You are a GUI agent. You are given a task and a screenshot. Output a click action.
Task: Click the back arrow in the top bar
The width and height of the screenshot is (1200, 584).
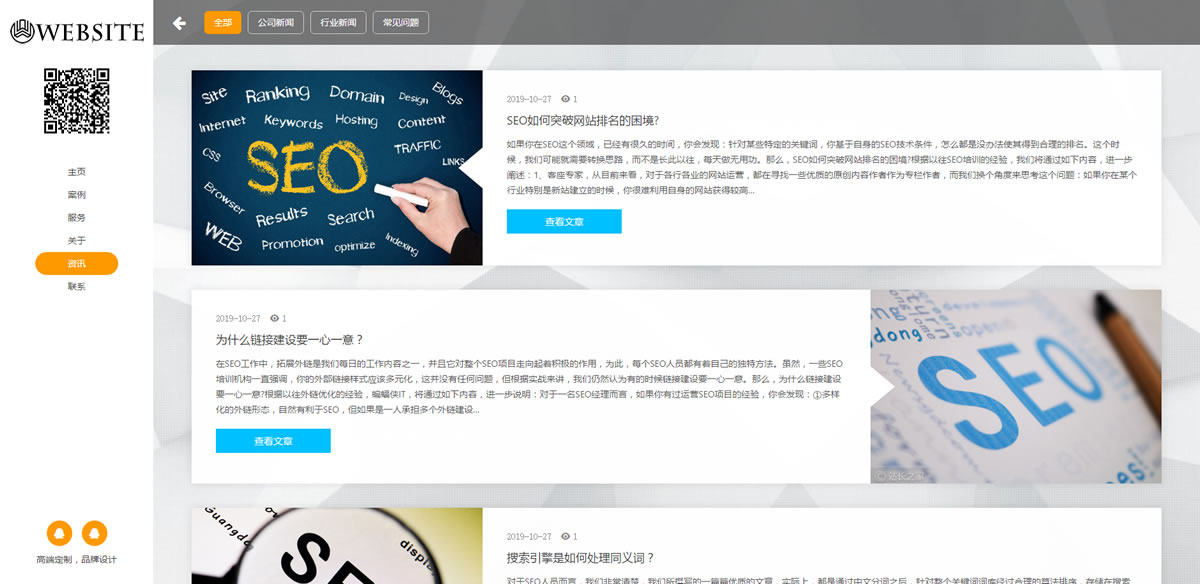coord(179,23)
